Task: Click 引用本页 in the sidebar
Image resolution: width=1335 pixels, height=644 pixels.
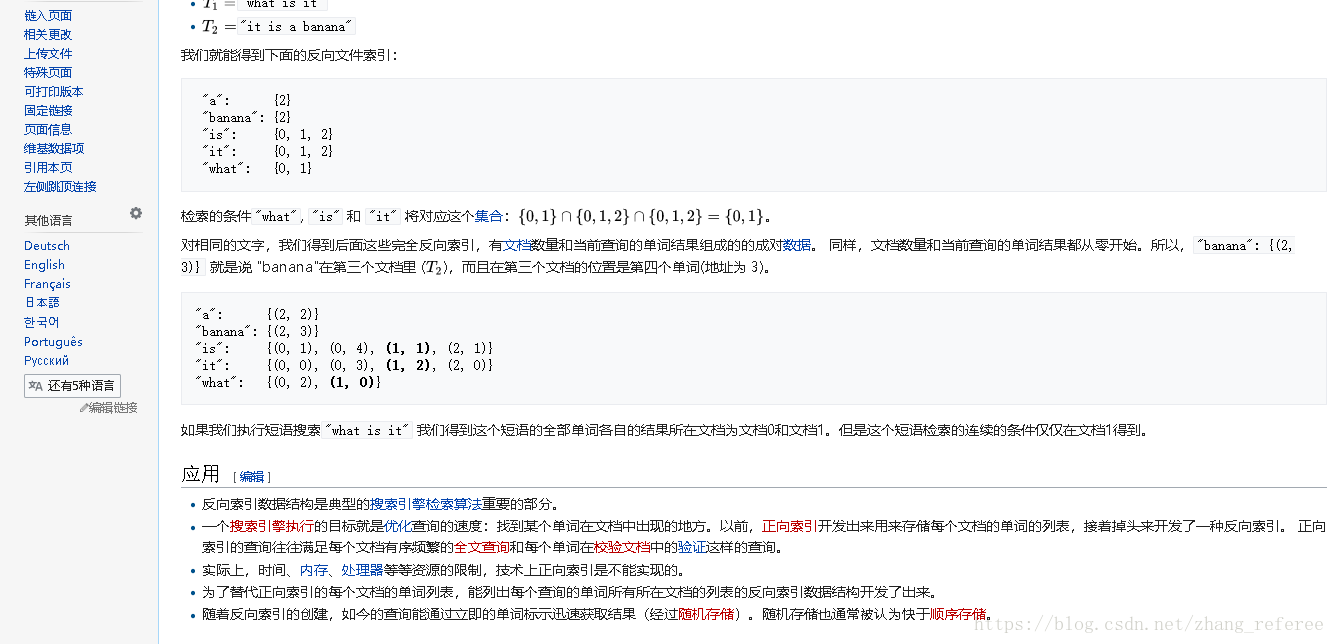Action: [x=48, y=168]
